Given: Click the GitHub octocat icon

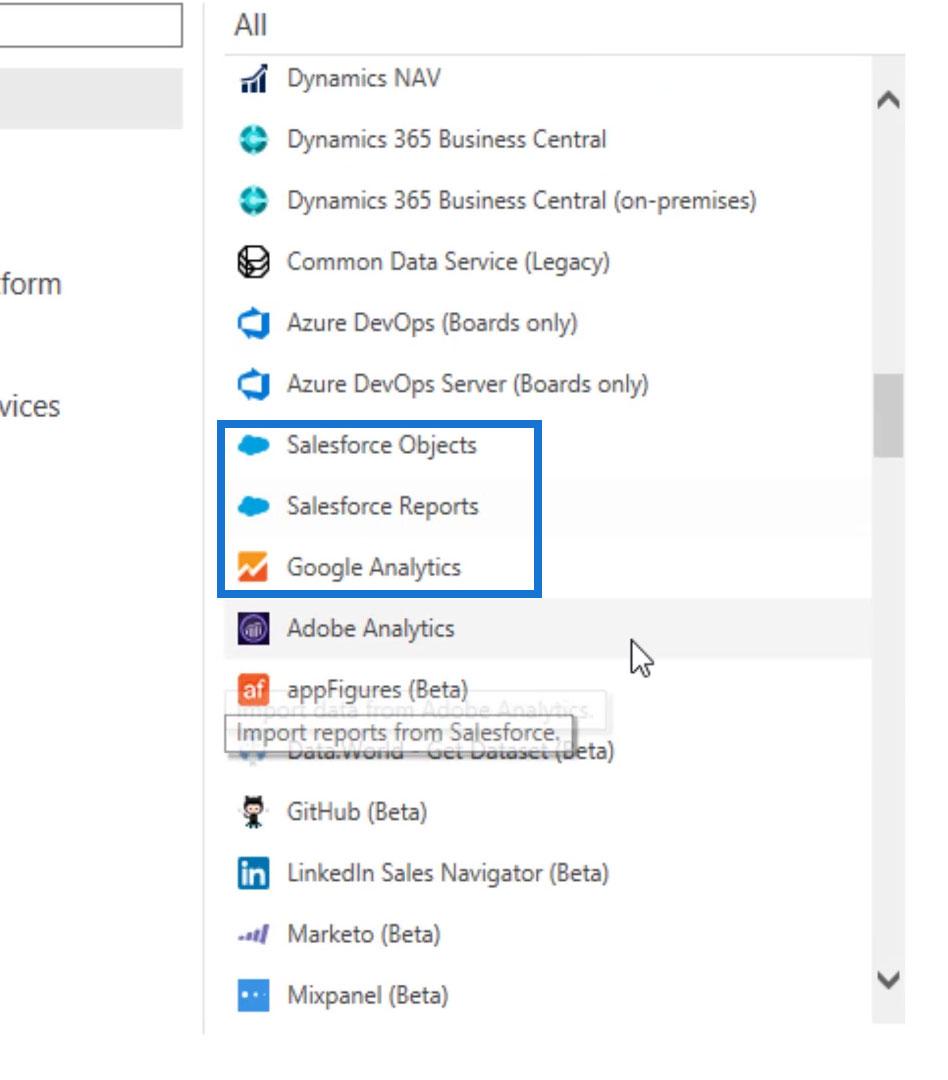Looking at the screenshot, I should pyautogui.click(x=253, y=812).
